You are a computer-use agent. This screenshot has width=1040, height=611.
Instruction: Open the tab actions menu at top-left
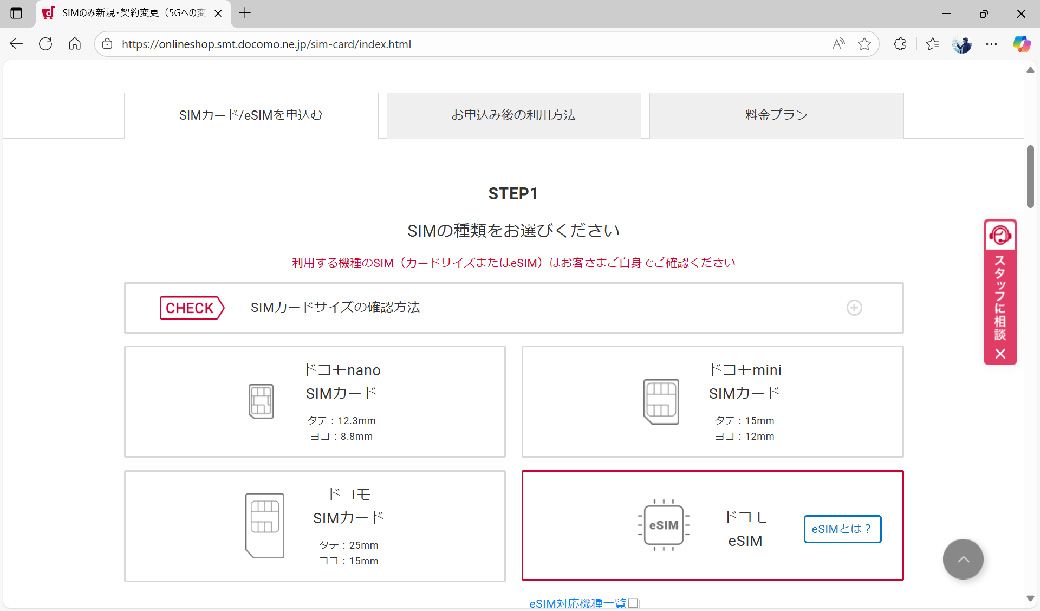(16, 13)
